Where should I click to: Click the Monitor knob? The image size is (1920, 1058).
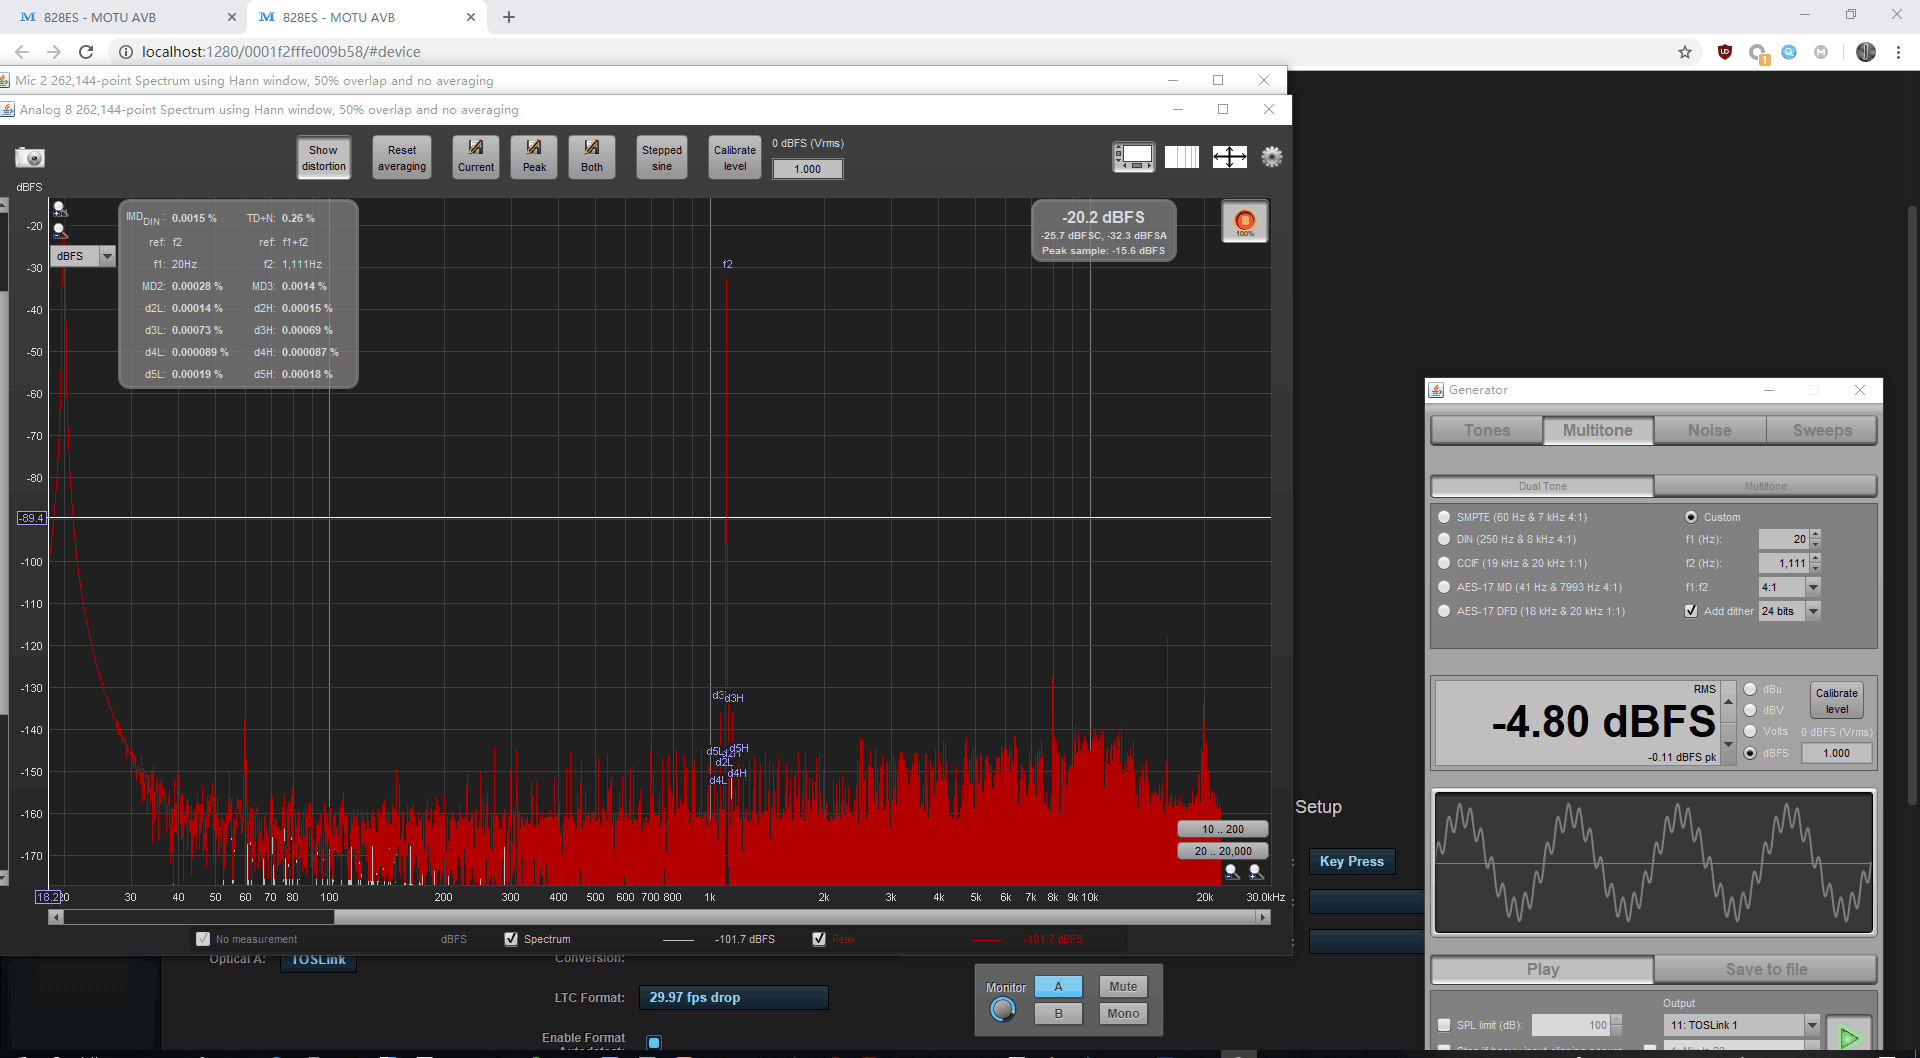(x=1003, y=1011)
